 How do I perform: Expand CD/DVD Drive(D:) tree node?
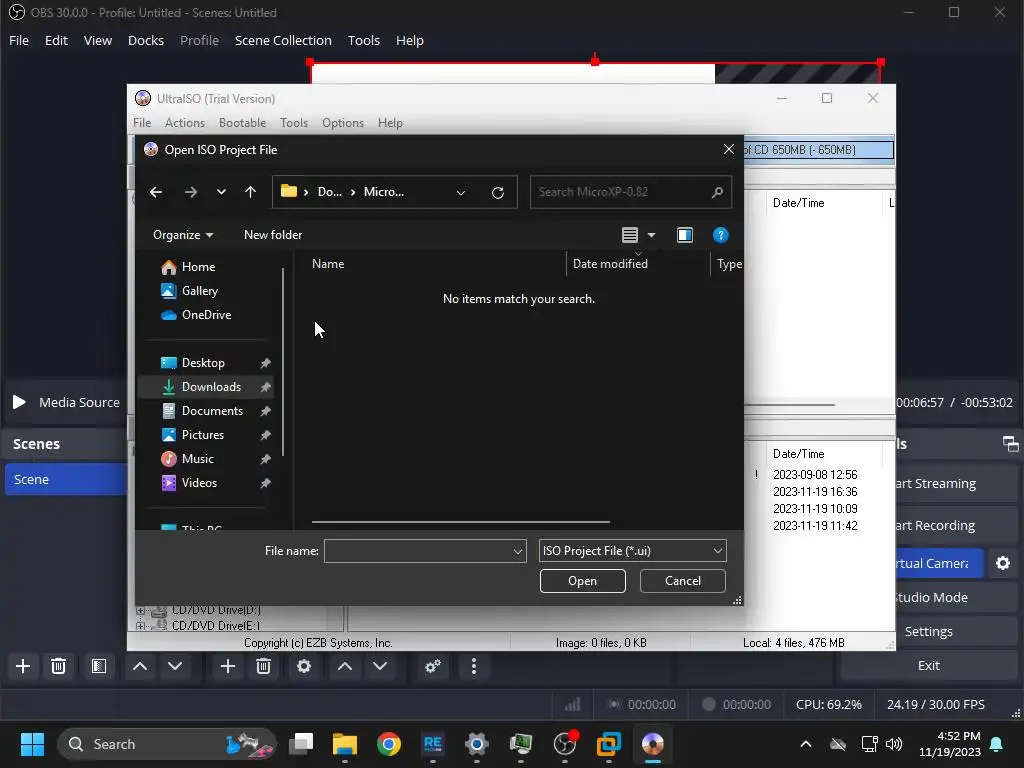(140, 611)
